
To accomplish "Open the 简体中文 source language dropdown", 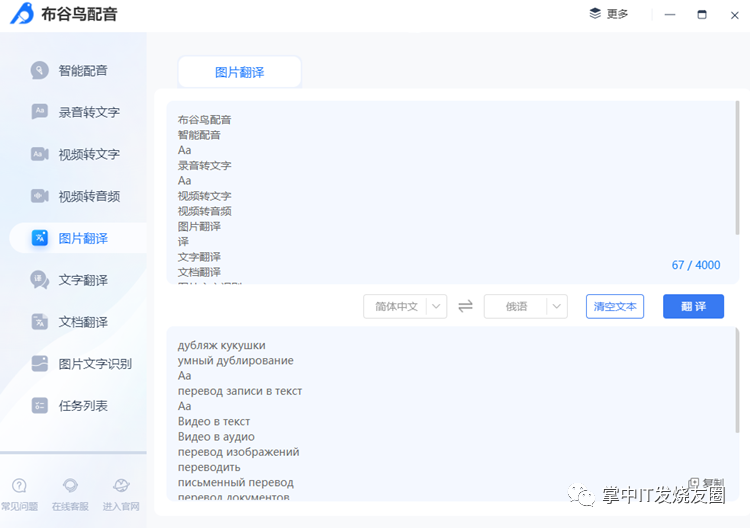I will pyautogui.click(x=405, y=307).
